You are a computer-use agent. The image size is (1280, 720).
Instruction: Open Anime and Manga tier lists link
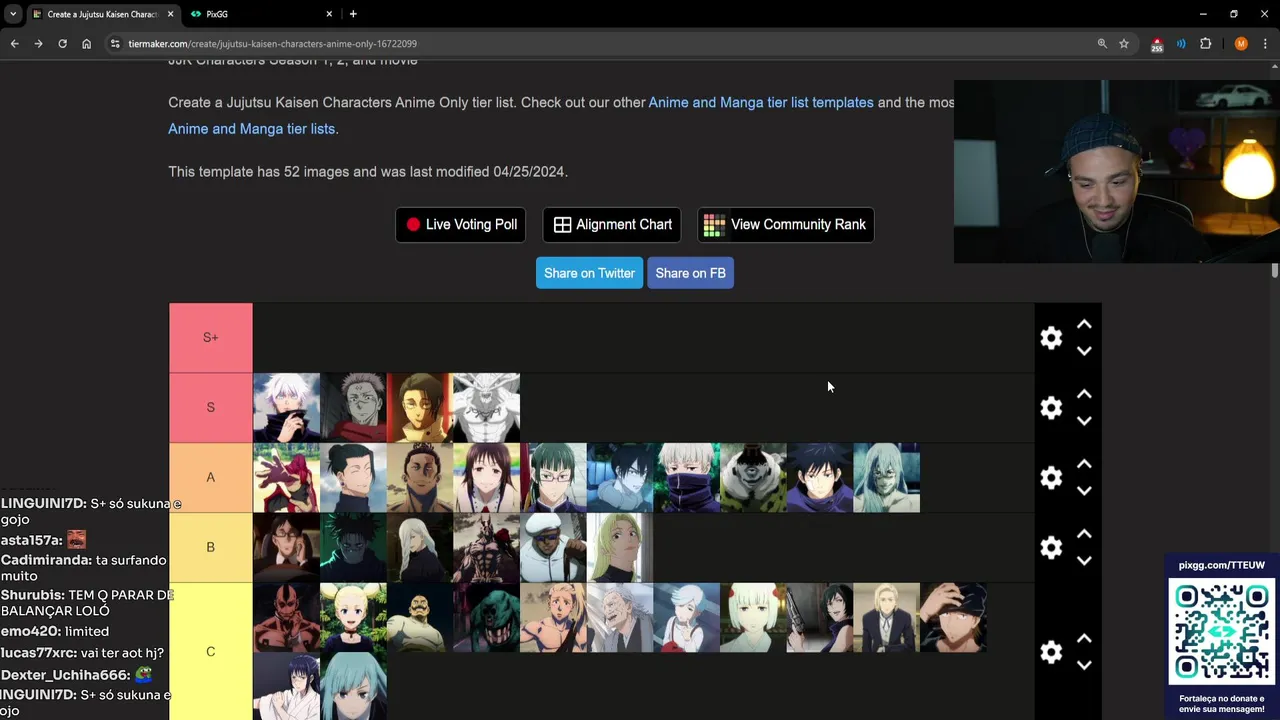[x=251, y=129]
